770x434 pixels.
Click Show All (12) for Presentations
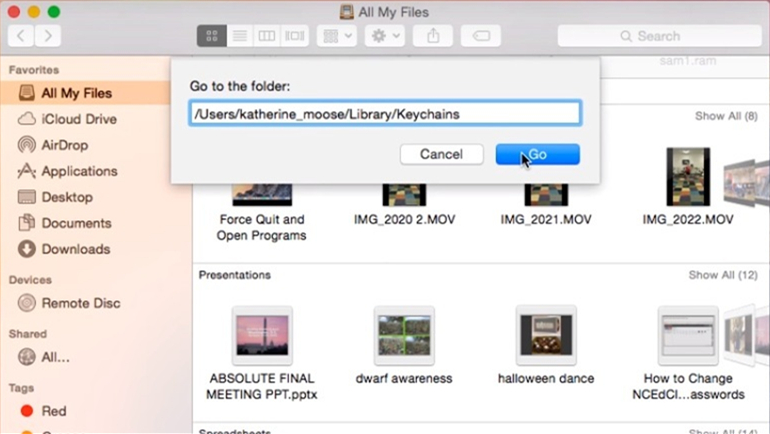(x=723, y=275)
